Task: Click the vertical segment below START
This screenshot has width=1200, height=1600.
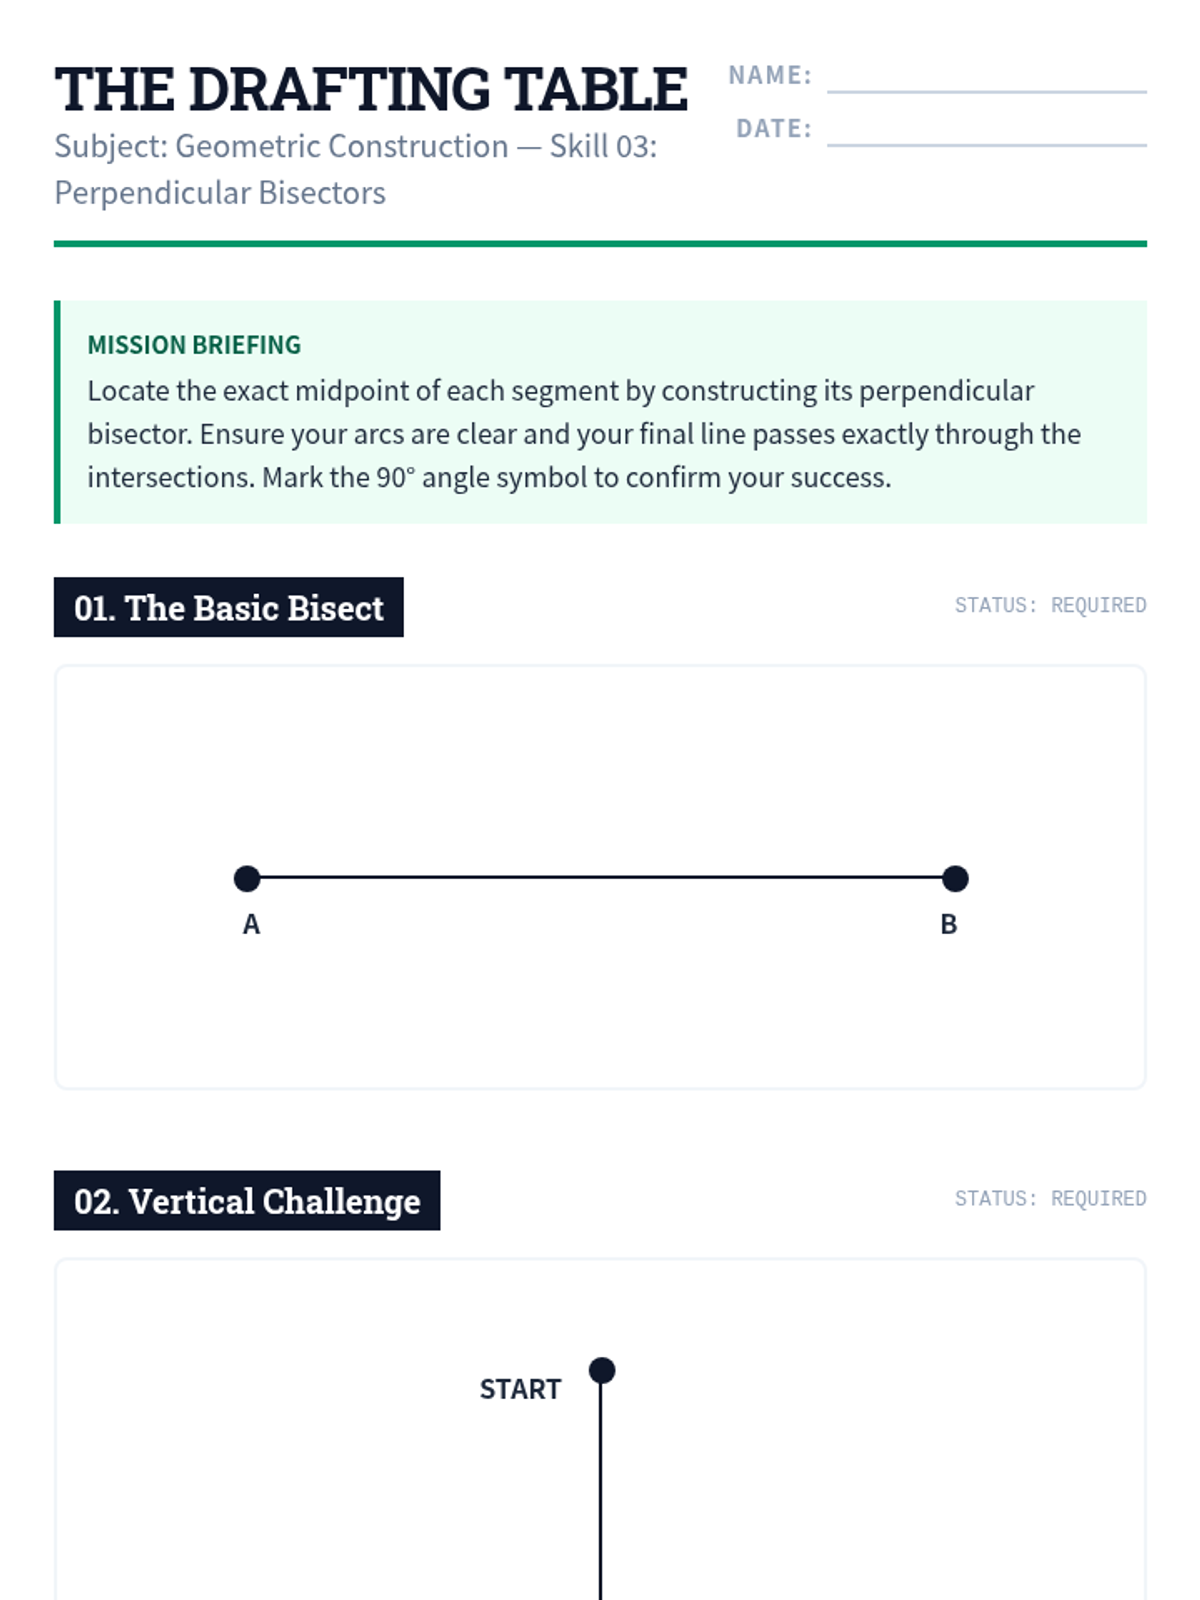Action: 601,1490
